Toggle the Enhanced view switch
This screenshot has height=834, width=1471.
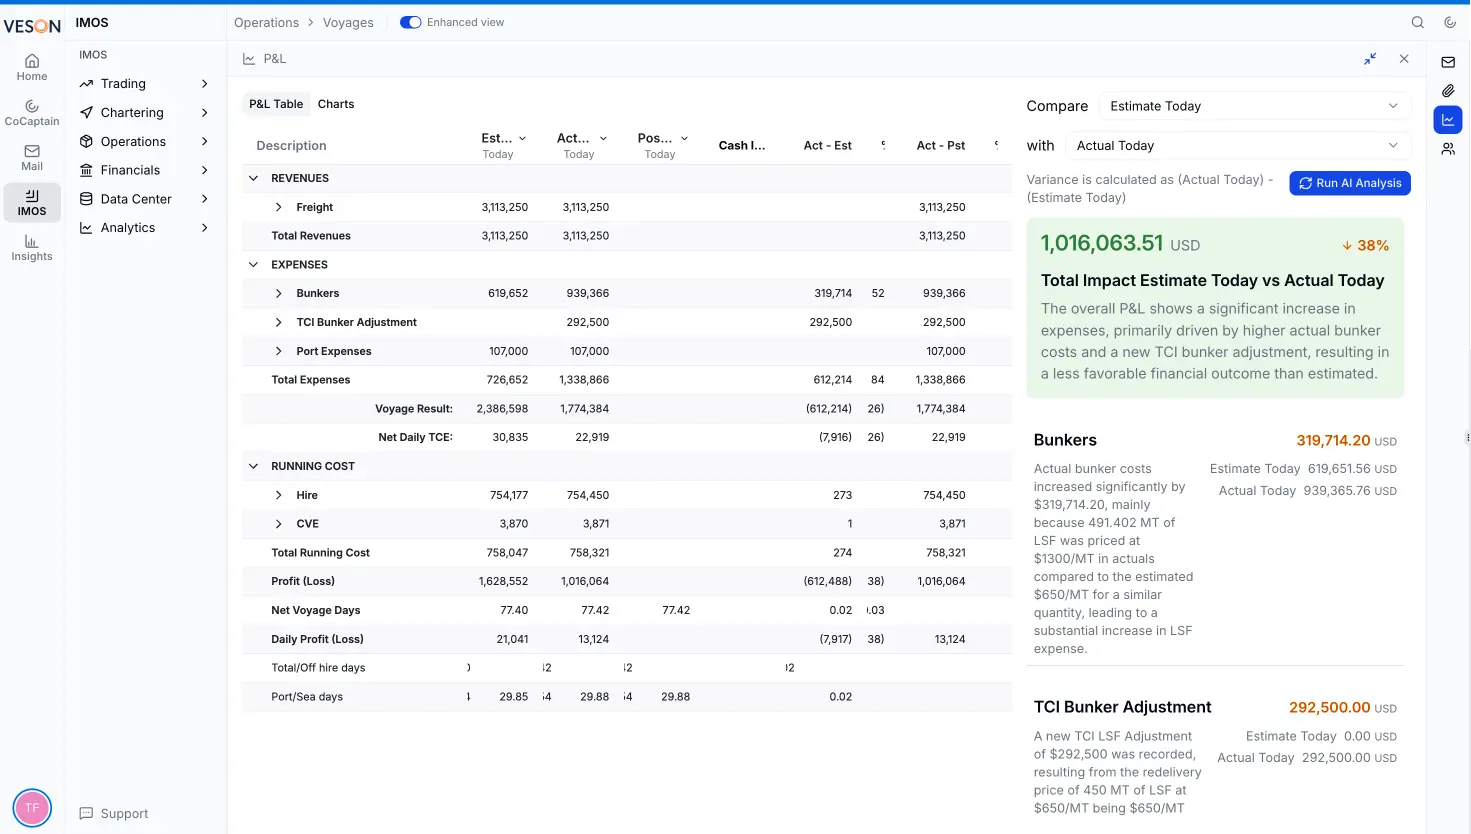tap(410, 22)
